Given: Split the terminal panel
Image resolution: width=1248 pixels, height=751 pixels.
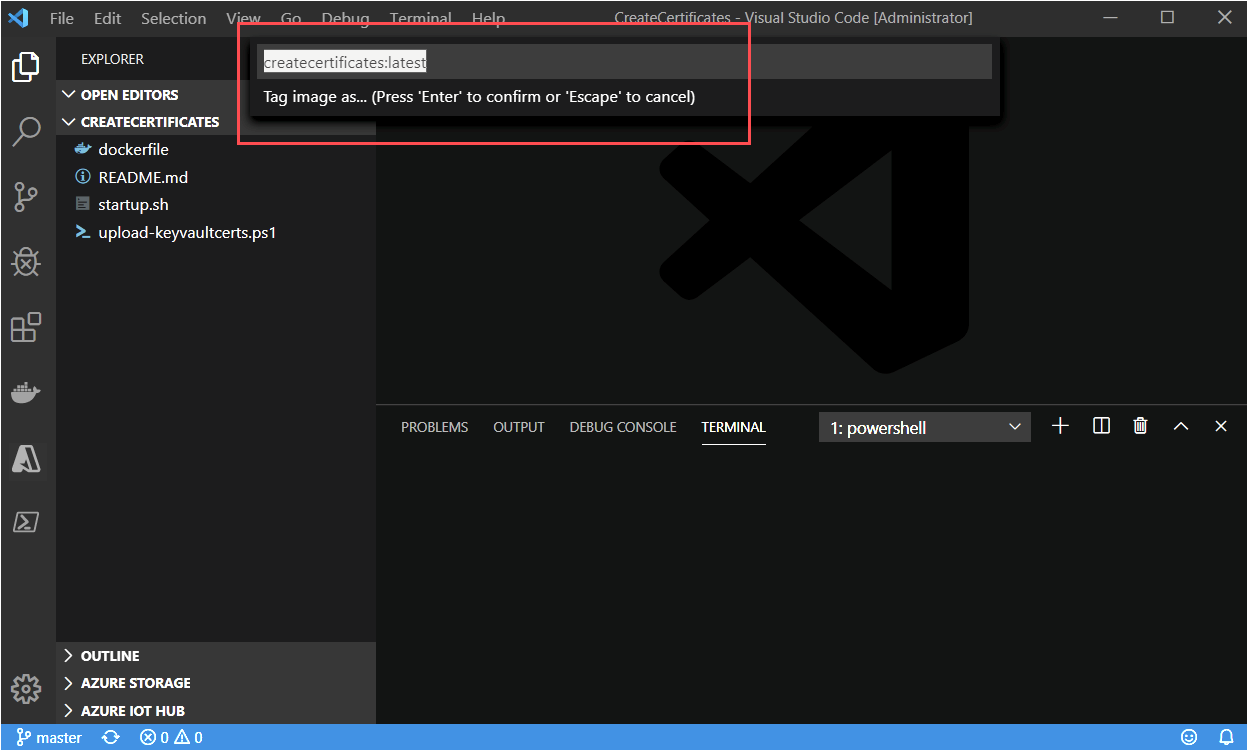Looking at the screenshot, I should 1100,426.
